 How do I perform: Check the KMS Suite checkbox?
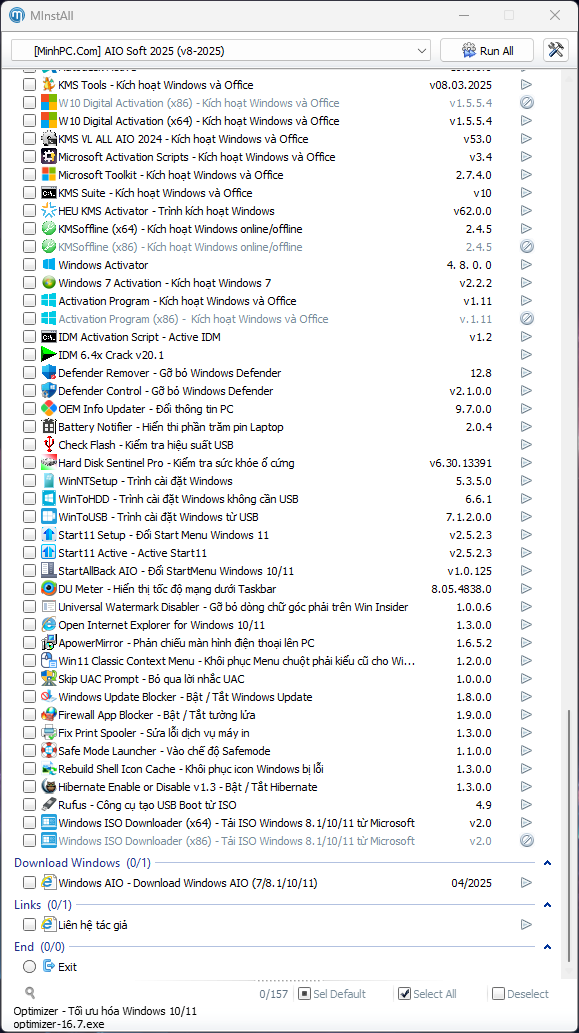30,193
